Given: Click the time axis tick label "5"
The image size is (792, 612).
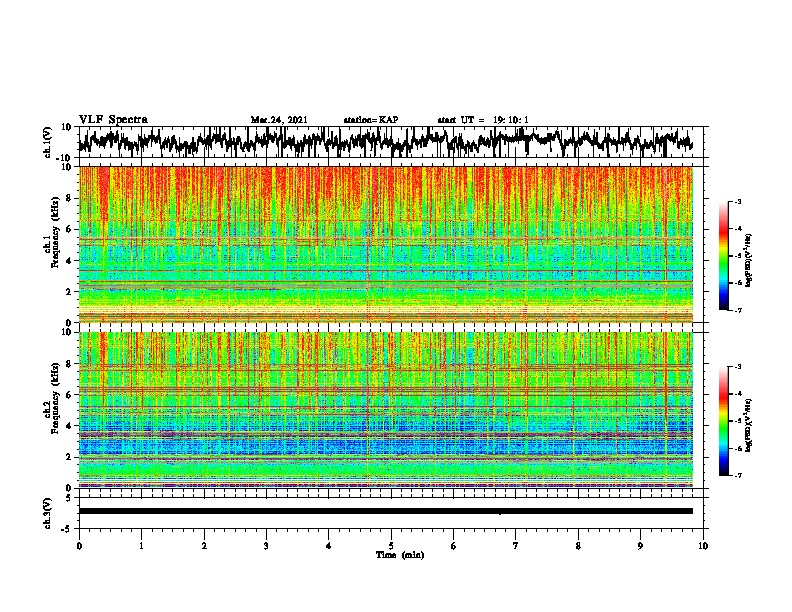Looking at the screenshot, I should click(x=391, y=546).
